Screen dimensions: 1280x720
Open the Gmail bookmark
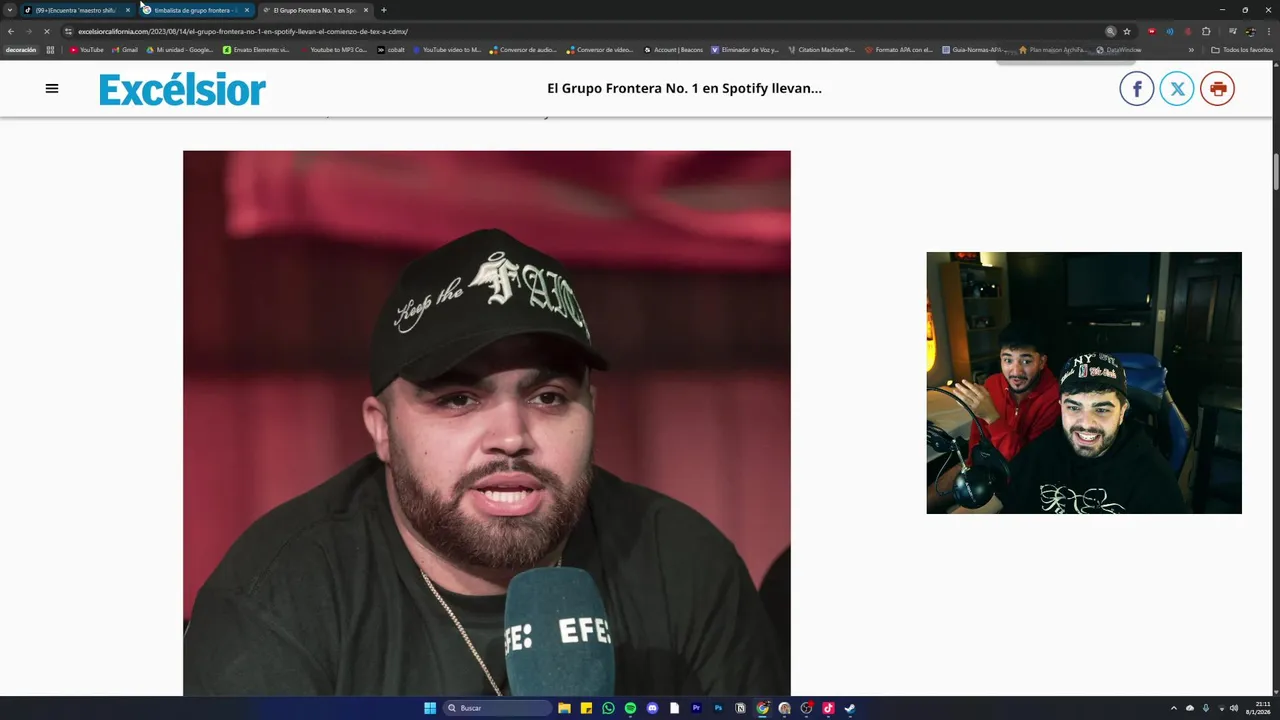[x=125, y=50]
